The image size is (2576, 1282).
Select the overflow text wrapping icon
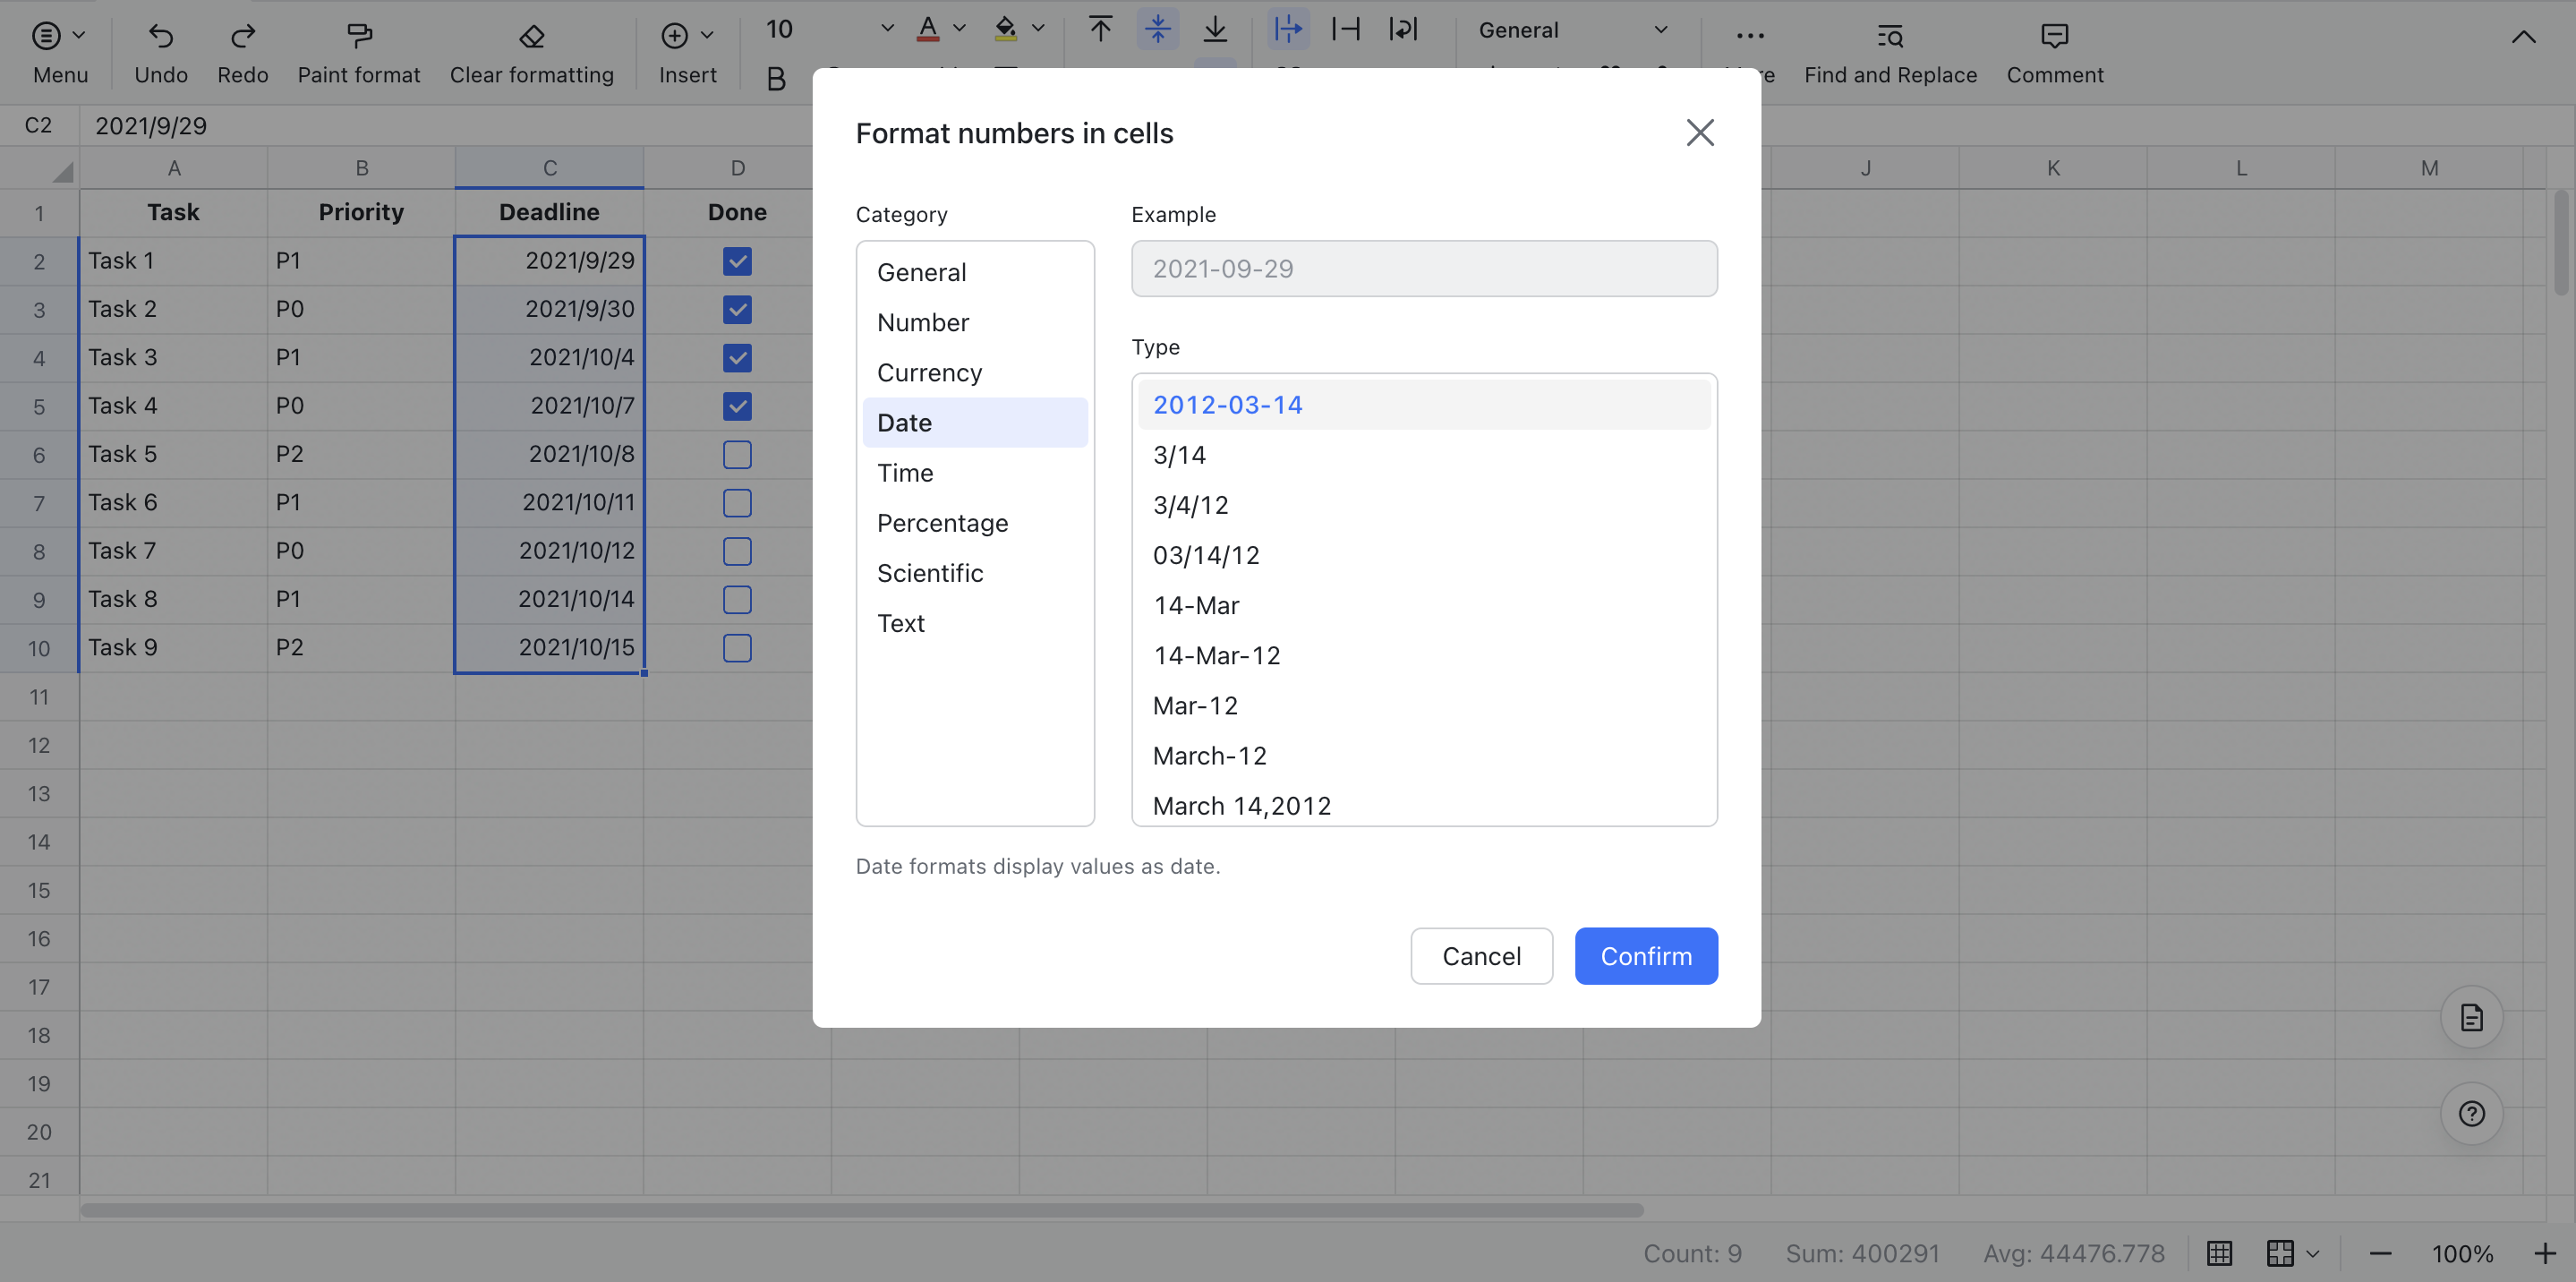(1287, 29)
